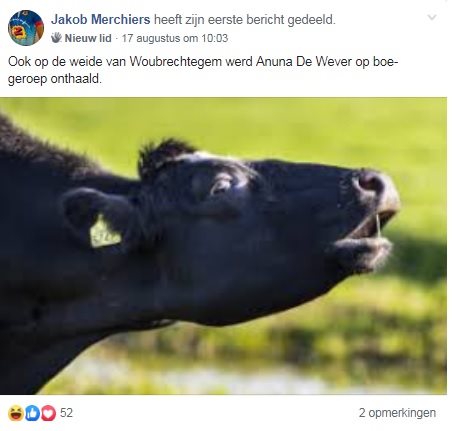452x431 pixels.
Task: Click the yellow ear tag on the cow
Action: tap(105, 231)
